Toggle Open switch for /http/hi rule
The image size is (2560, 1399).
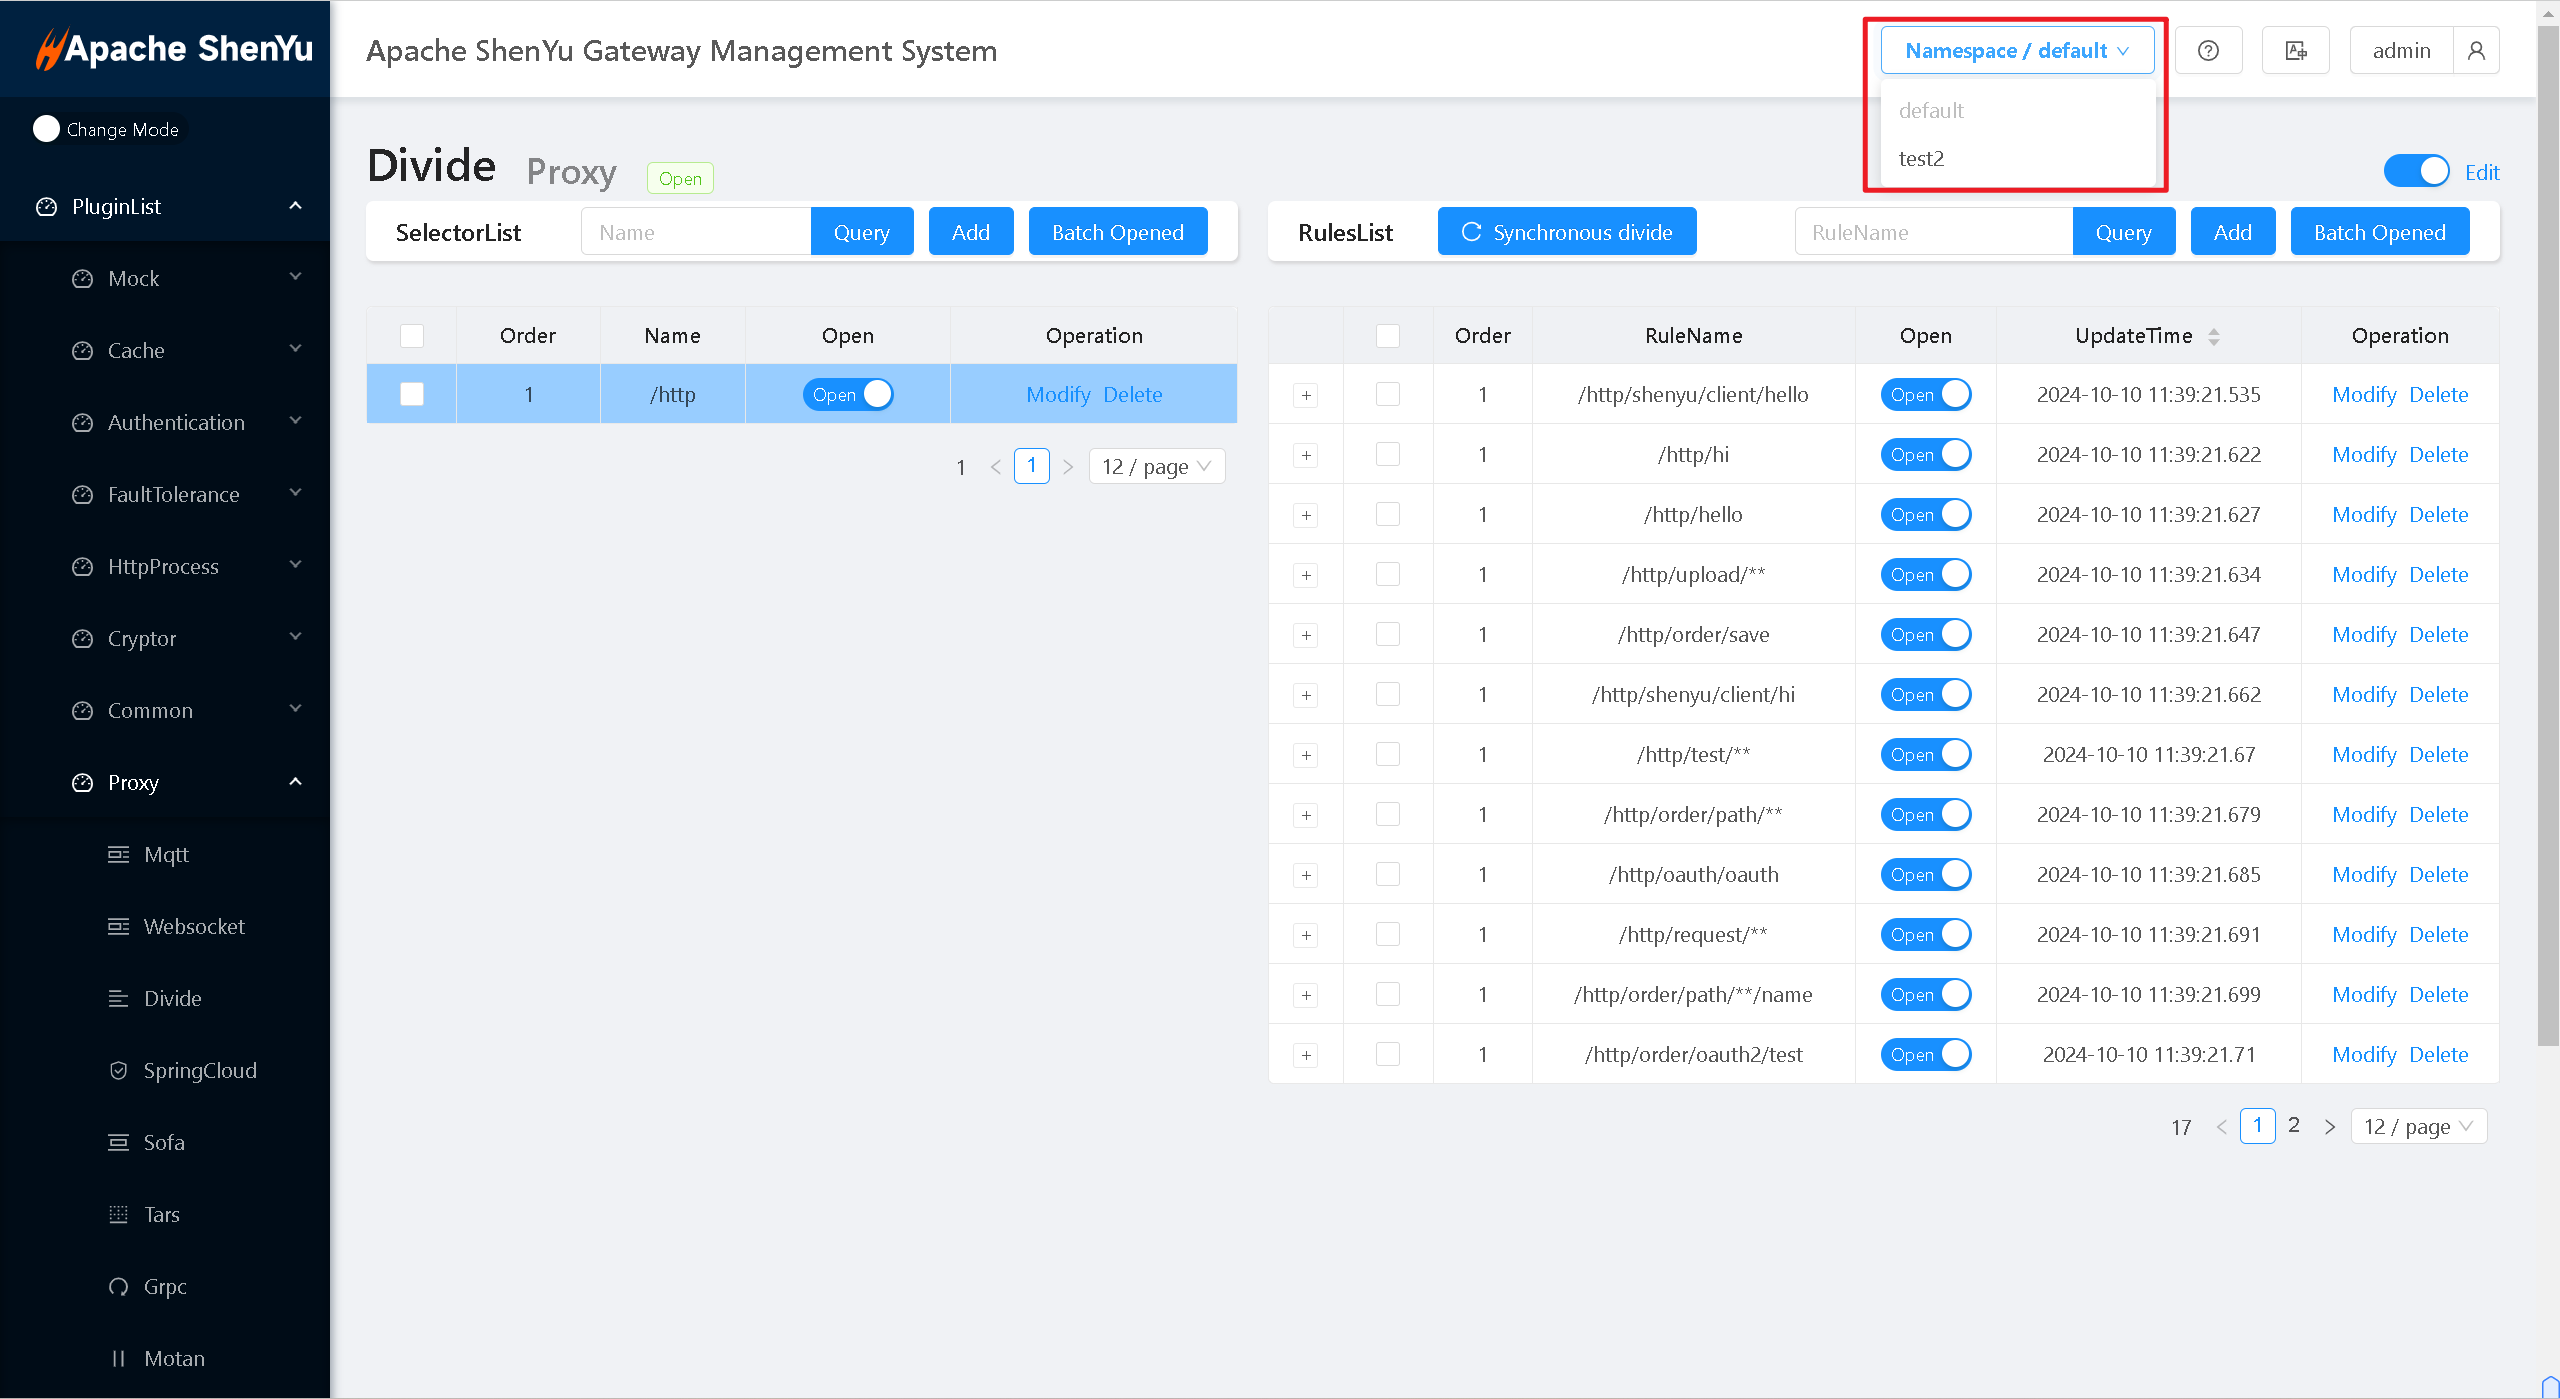pos(1925,455)
